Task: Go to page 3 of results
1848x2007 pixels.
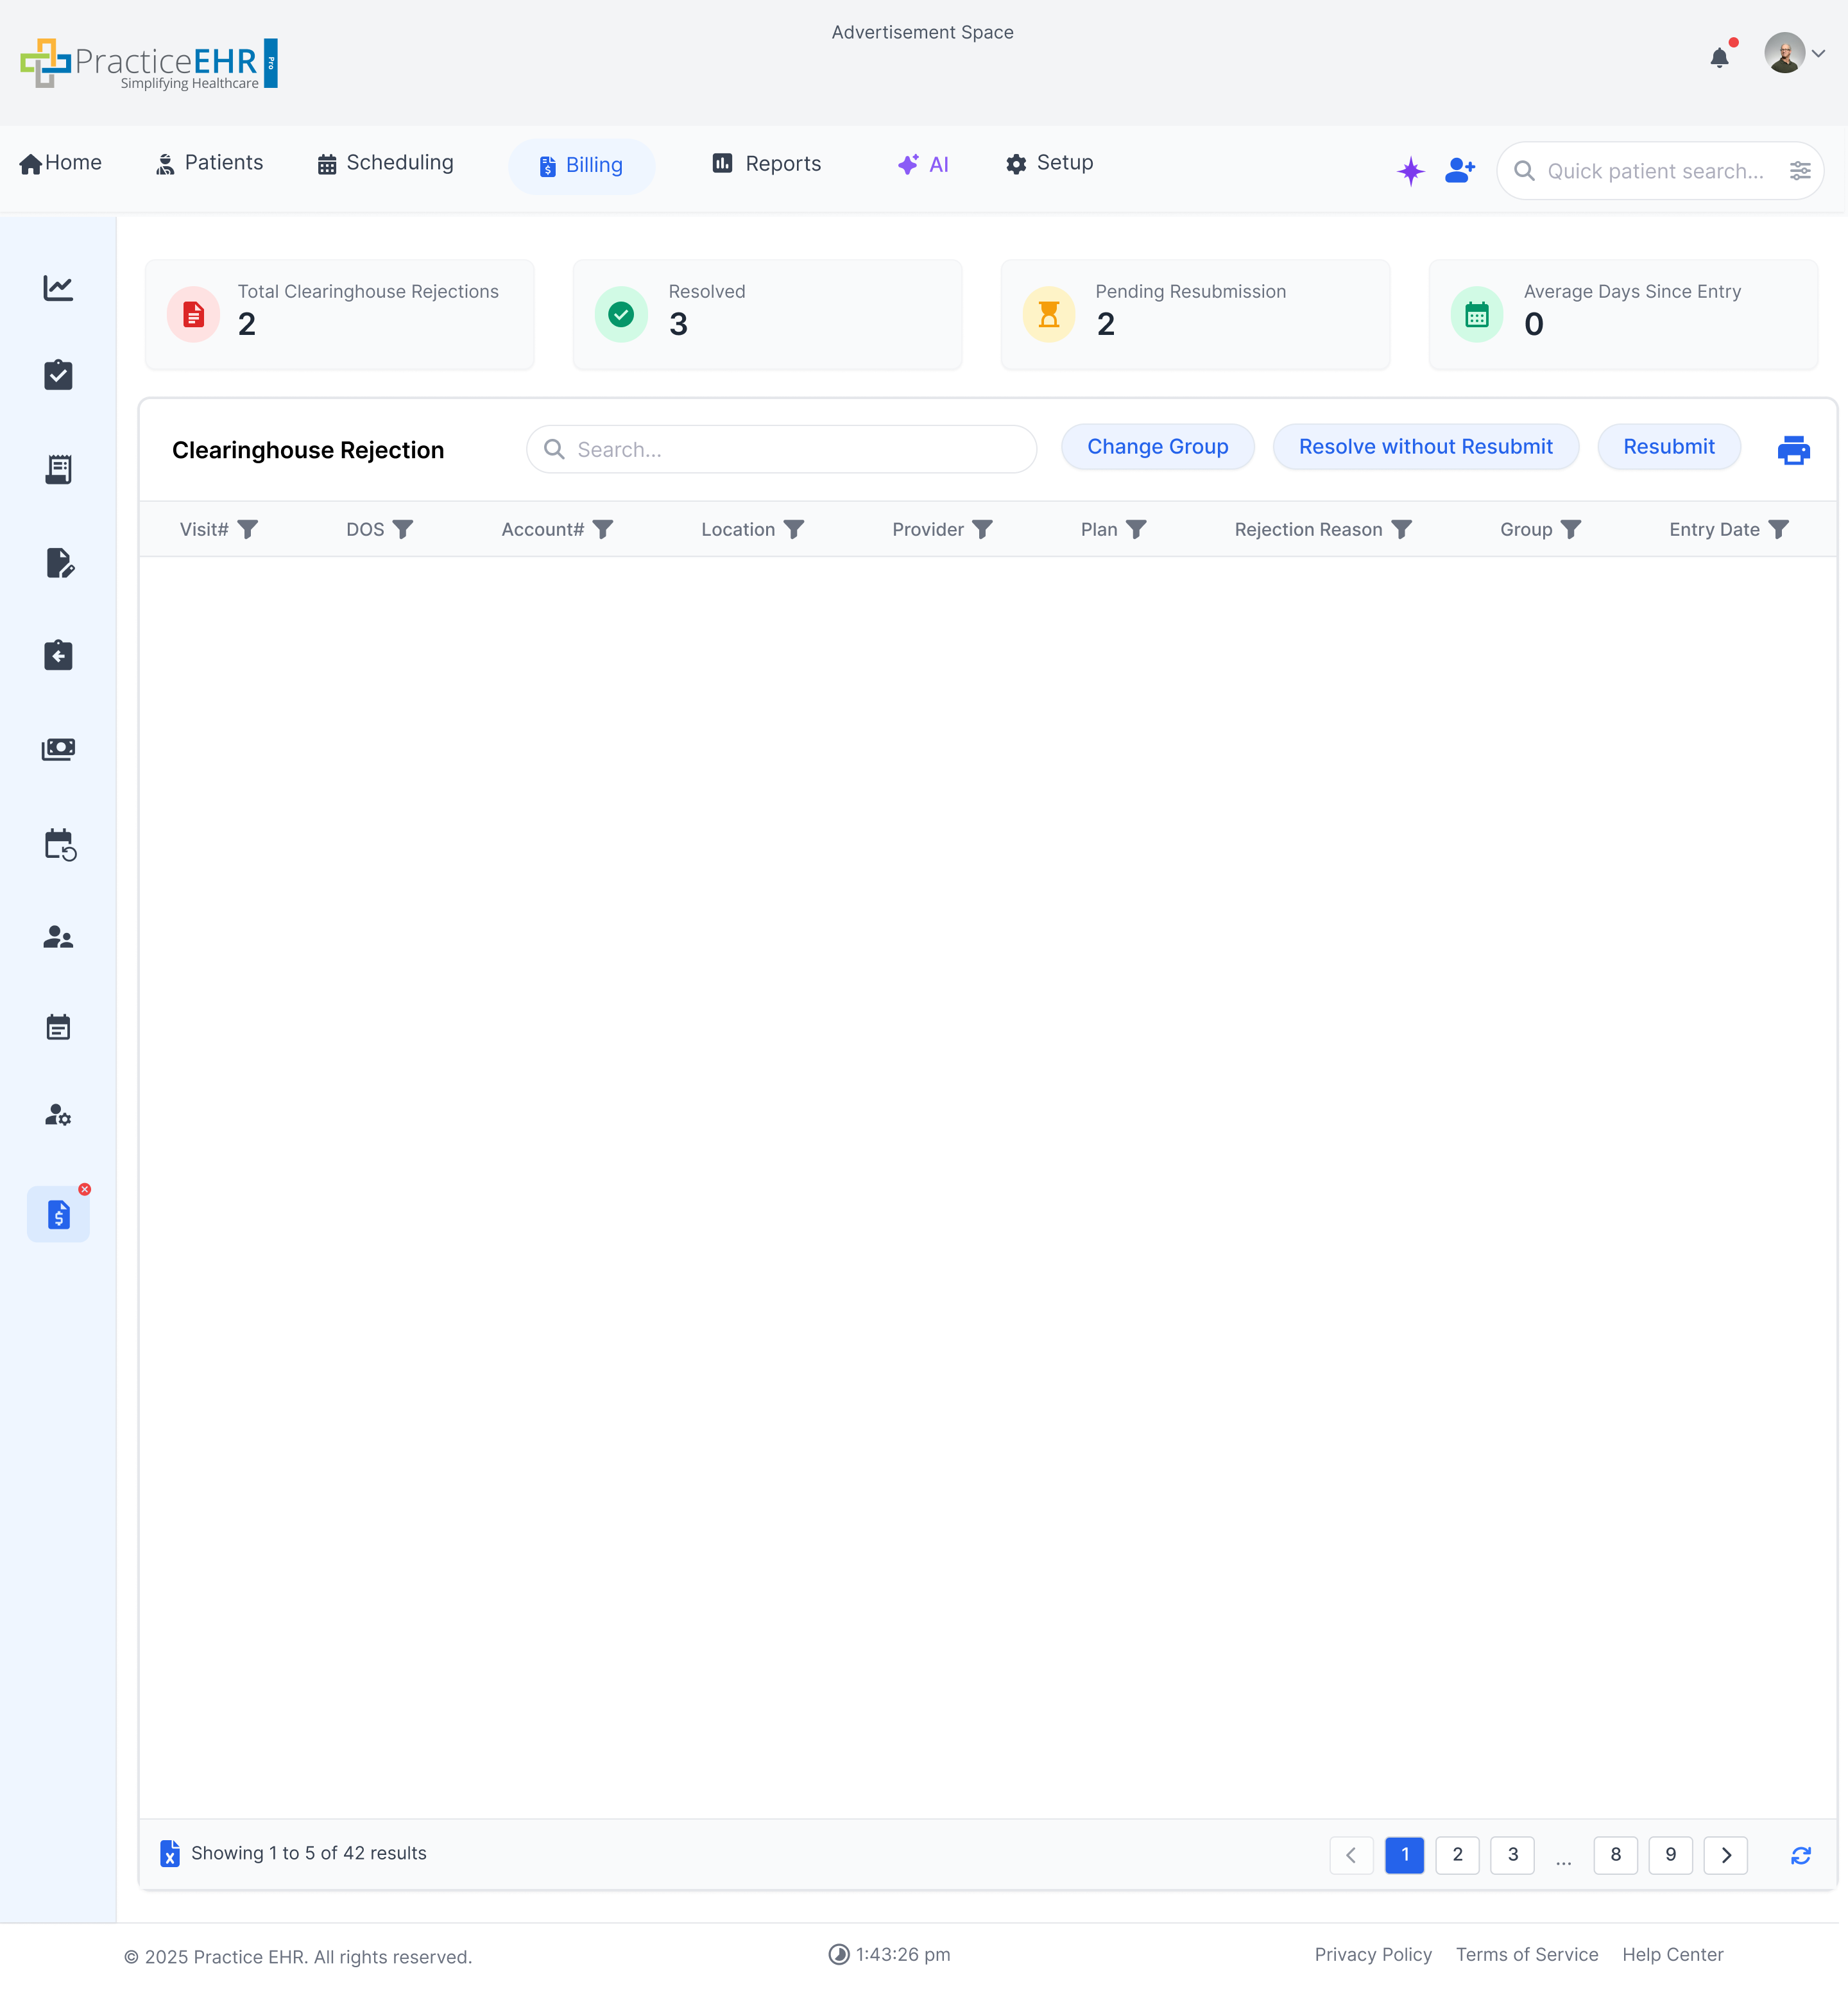Action: click(1513, 1855)
